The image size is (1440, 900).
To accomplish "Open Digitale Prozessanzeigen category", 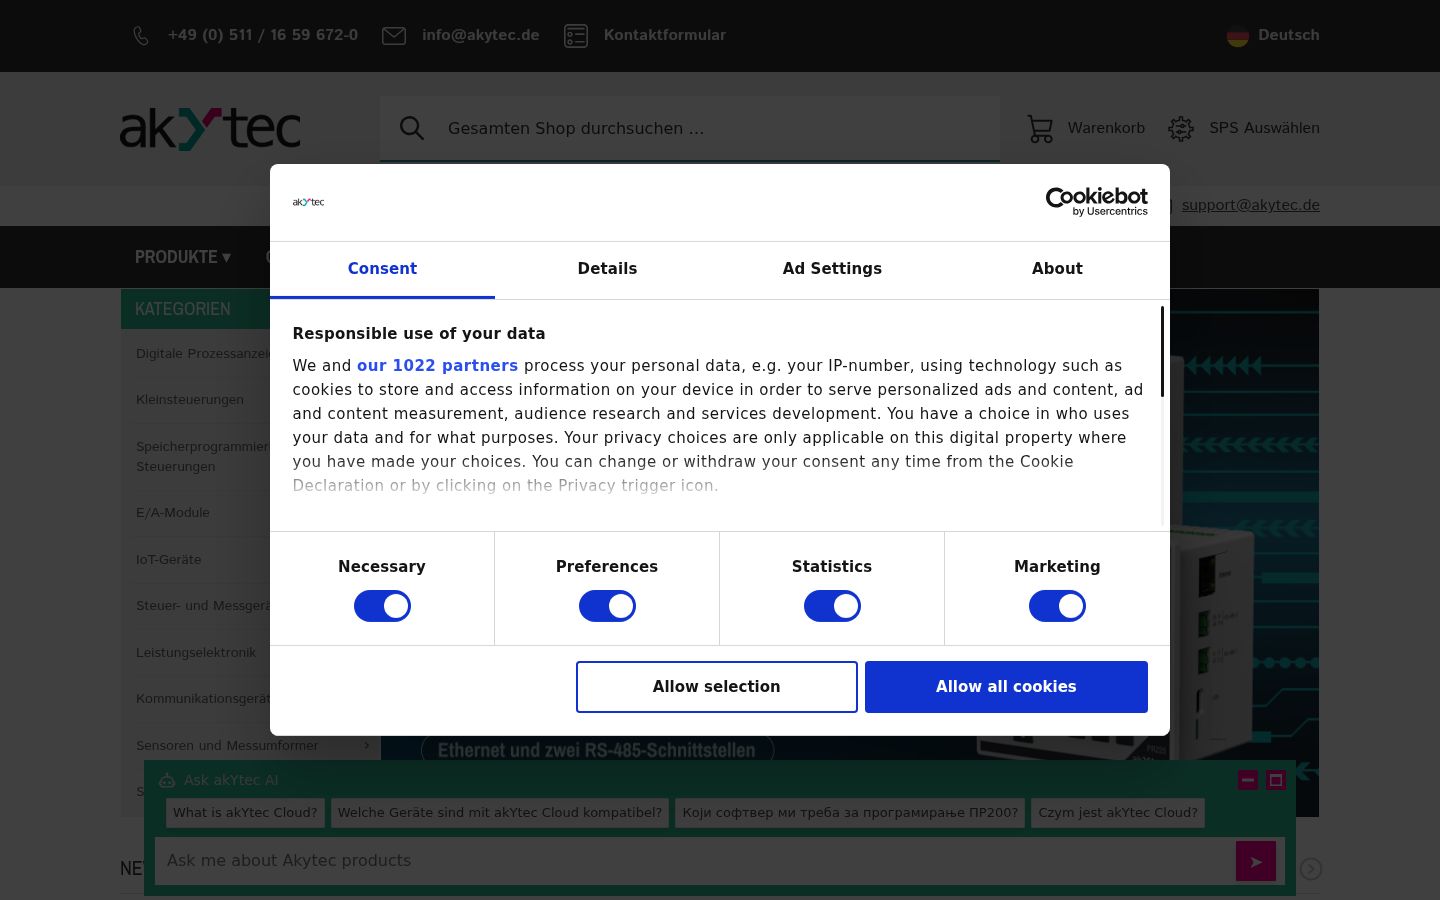I will click(x=203, y=353).
